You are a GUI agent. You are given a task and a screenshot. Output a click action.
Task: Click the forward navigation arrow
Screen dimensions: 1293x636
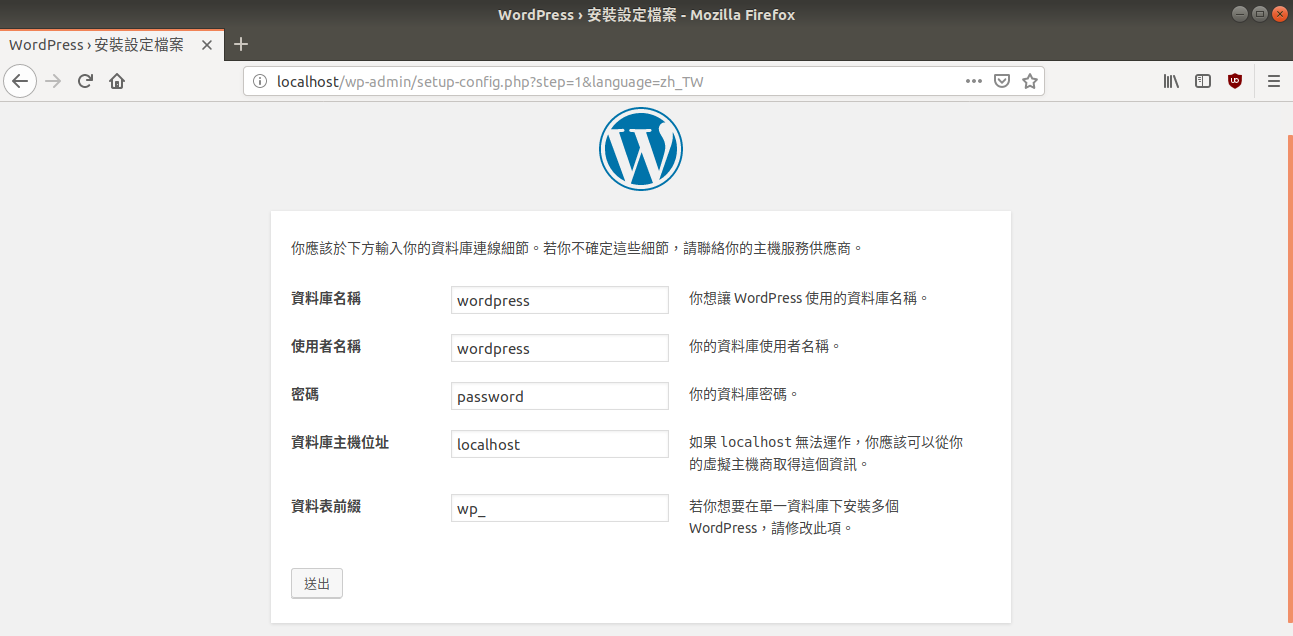pos(54,81)
